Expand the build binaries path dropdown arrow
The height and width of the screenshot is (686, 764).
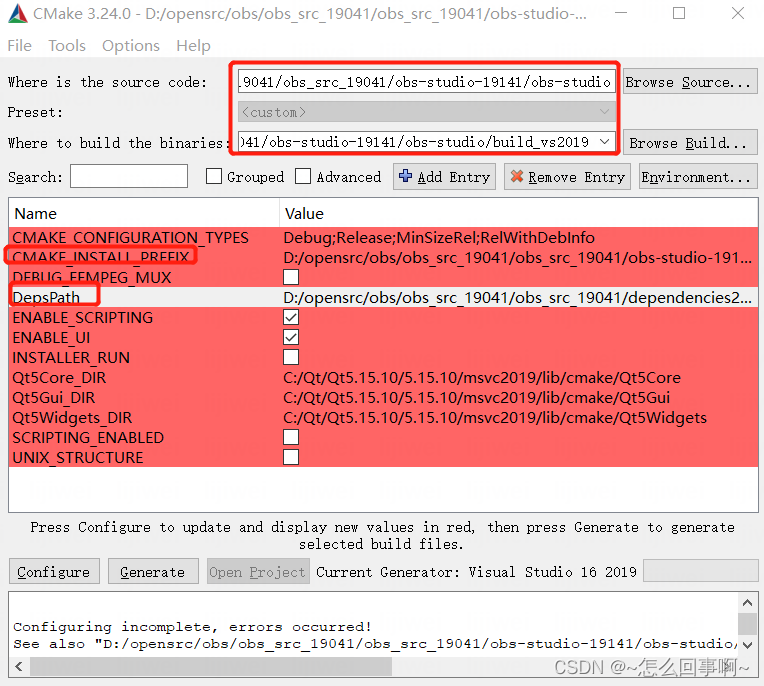[605, 142]
